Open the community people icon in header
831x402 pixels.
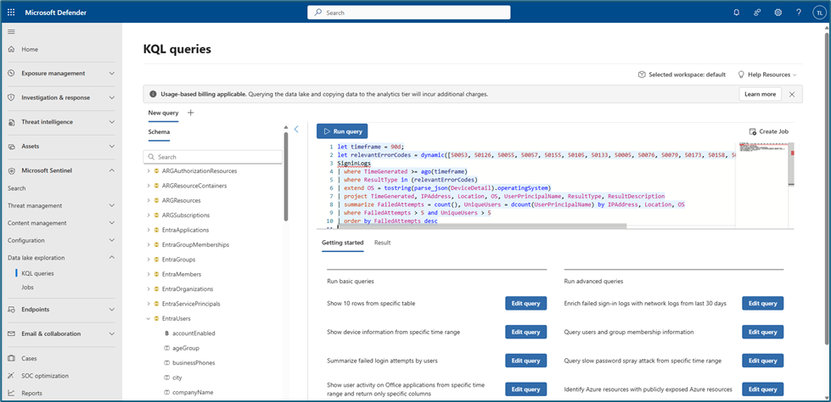pyautogui.click(x=757, y=12)
